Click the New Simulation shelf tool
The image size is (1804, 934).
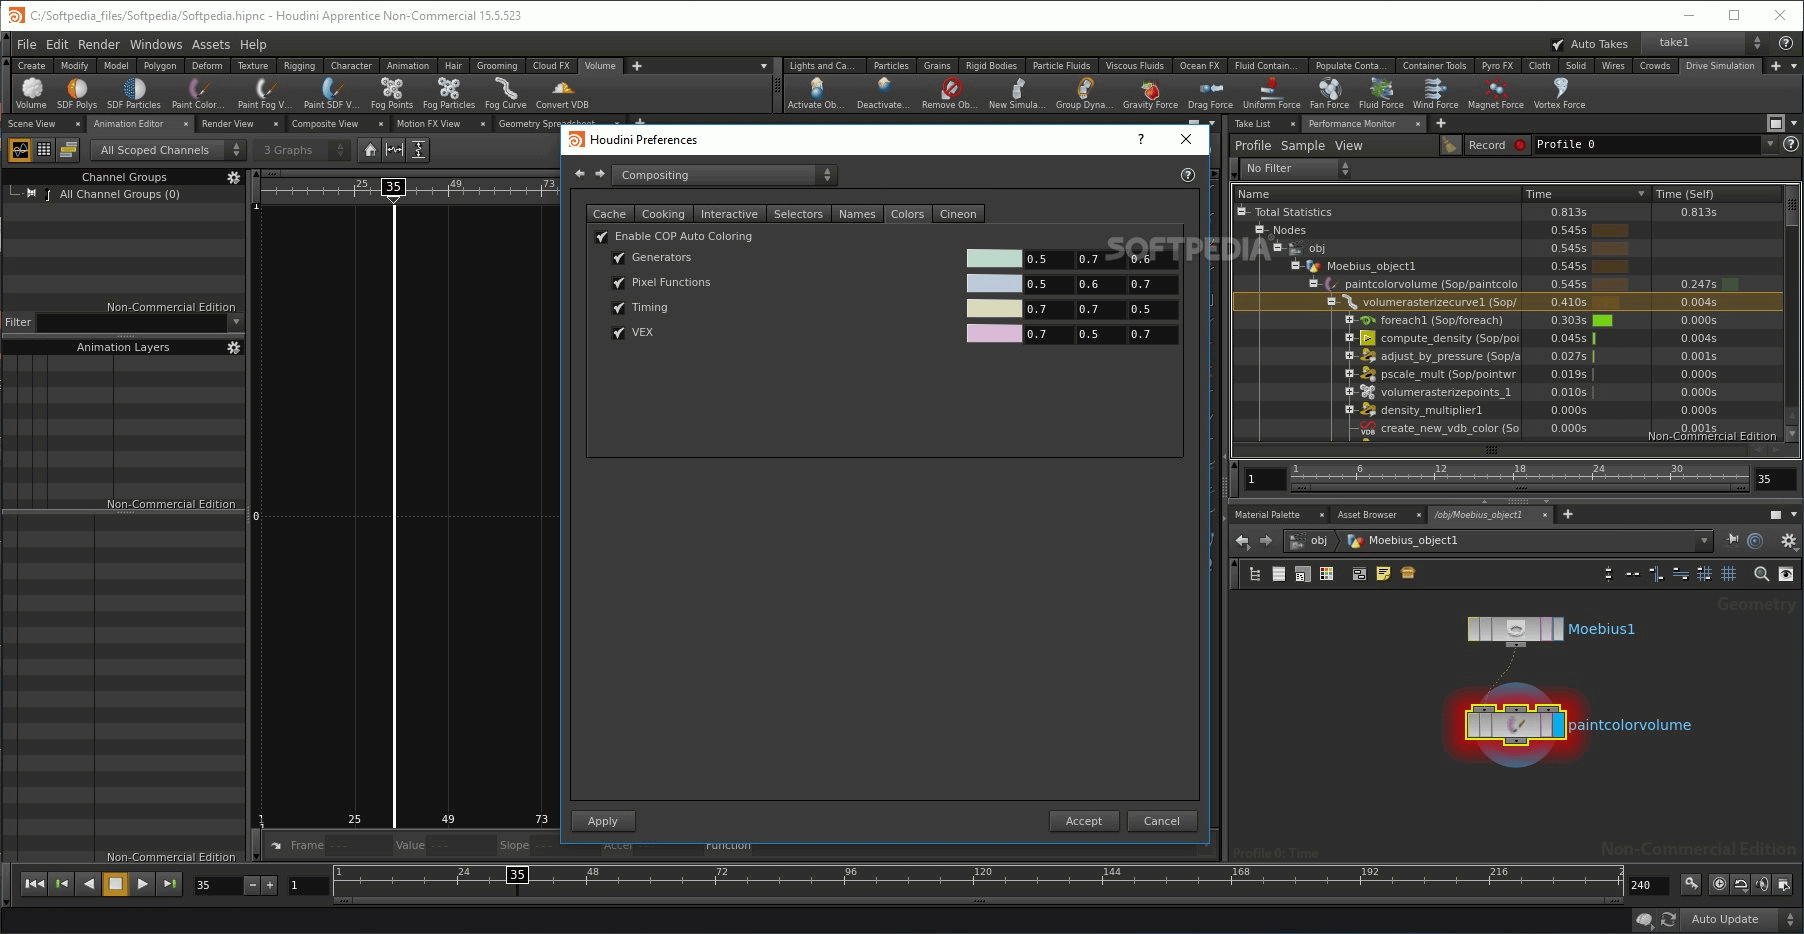point(1018,94)
